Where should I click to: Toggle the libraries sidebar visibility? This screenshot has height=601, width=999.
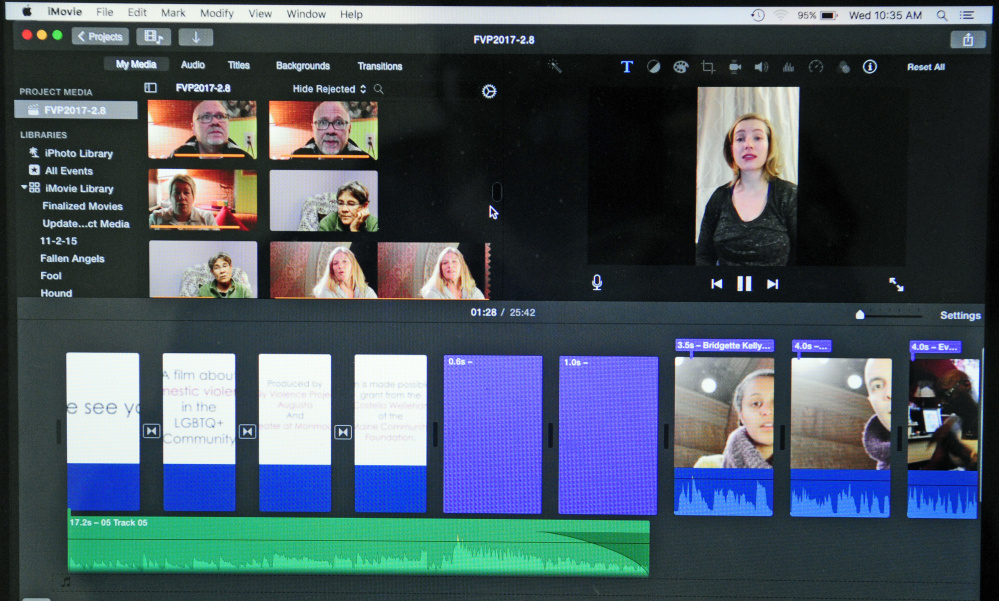click(x=150, y=88)
